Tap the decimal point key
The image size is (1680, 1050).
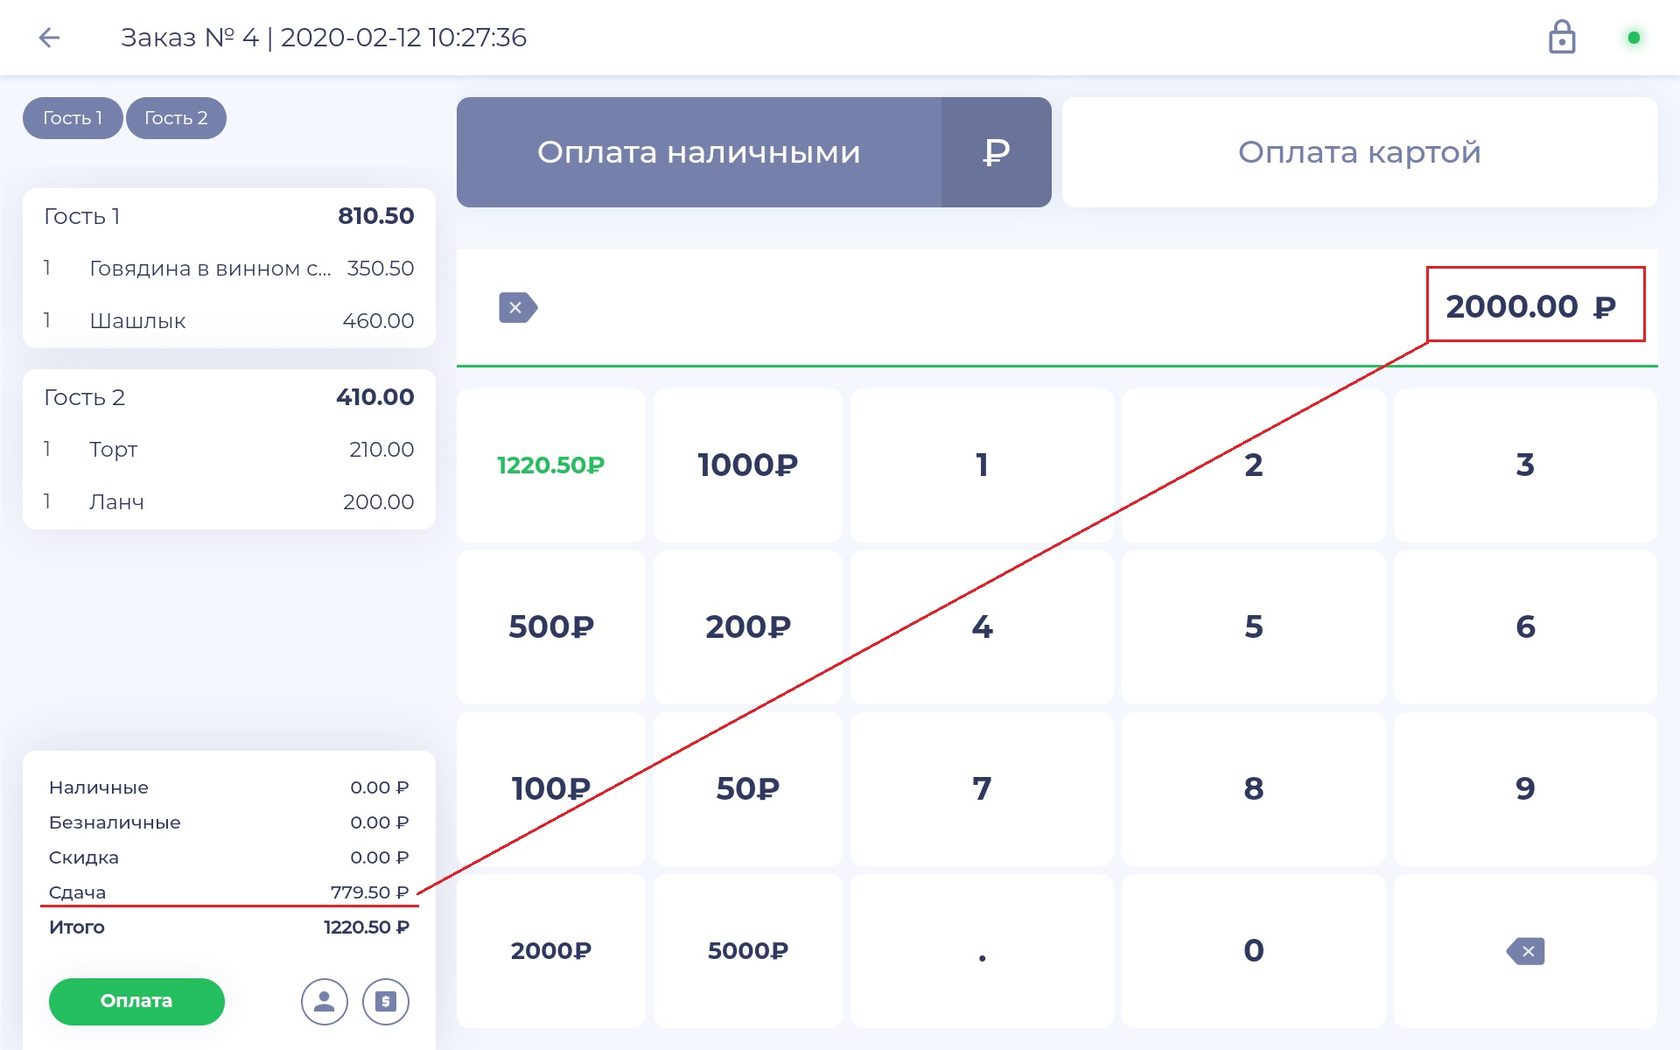click(982, 951)
